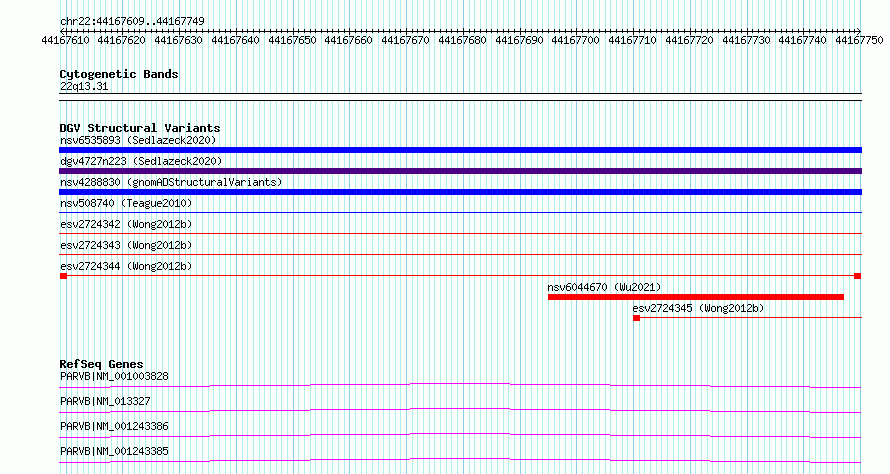The image size is (890, 474).
Task: Open nsv4288830 (gnomADStructuralVariants) label
Action: point(171,182)
